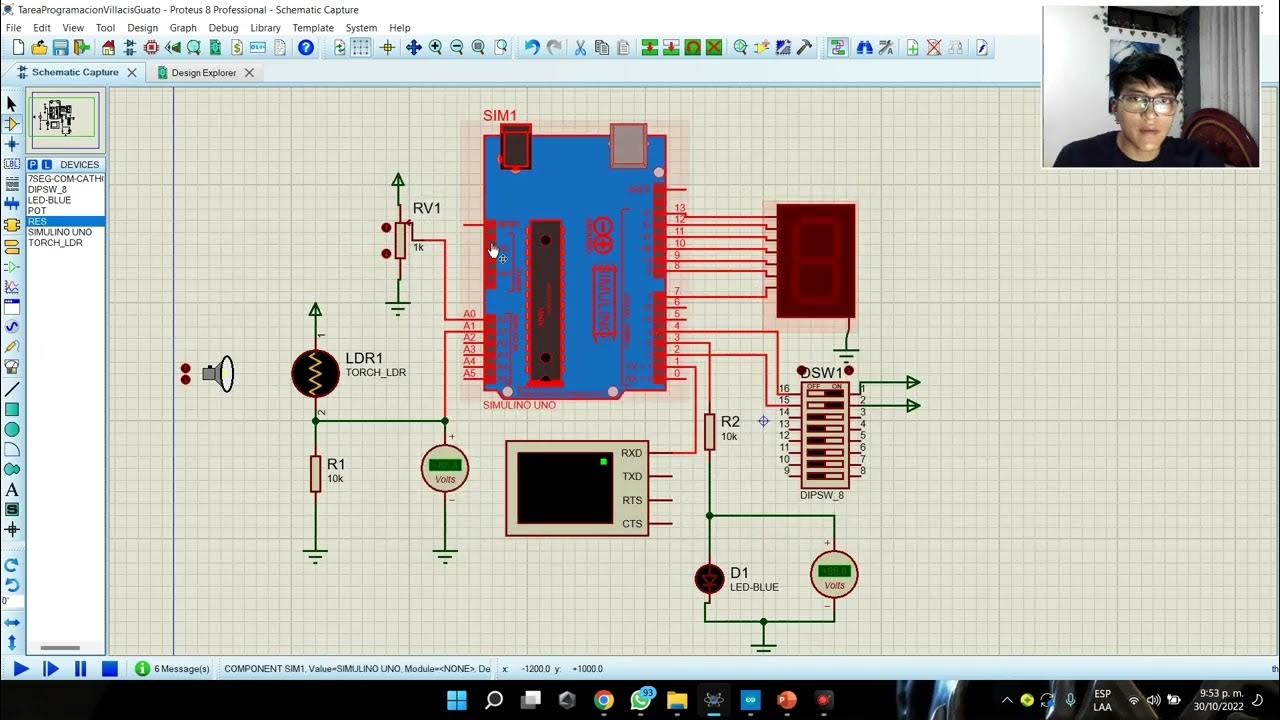Open WhatsApp from taskbar
The height and width of the screenshot is (720, 1280).
click(x=640, y=700)
